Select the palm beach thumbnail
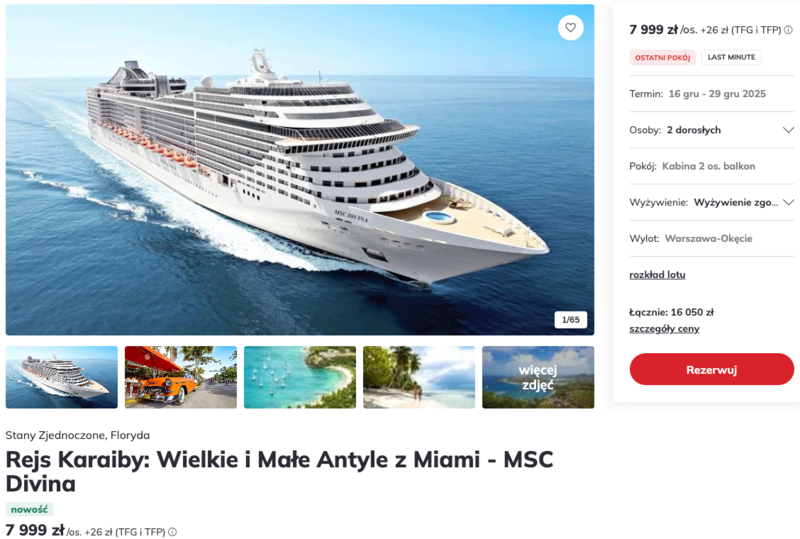800x539 pixels. (x=419, y=377)
